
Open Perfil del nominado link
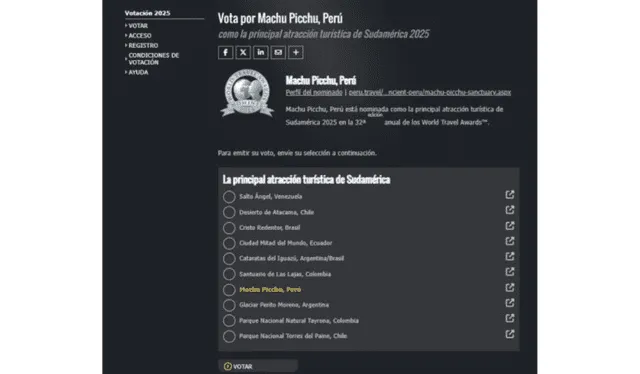click(314, 92)
